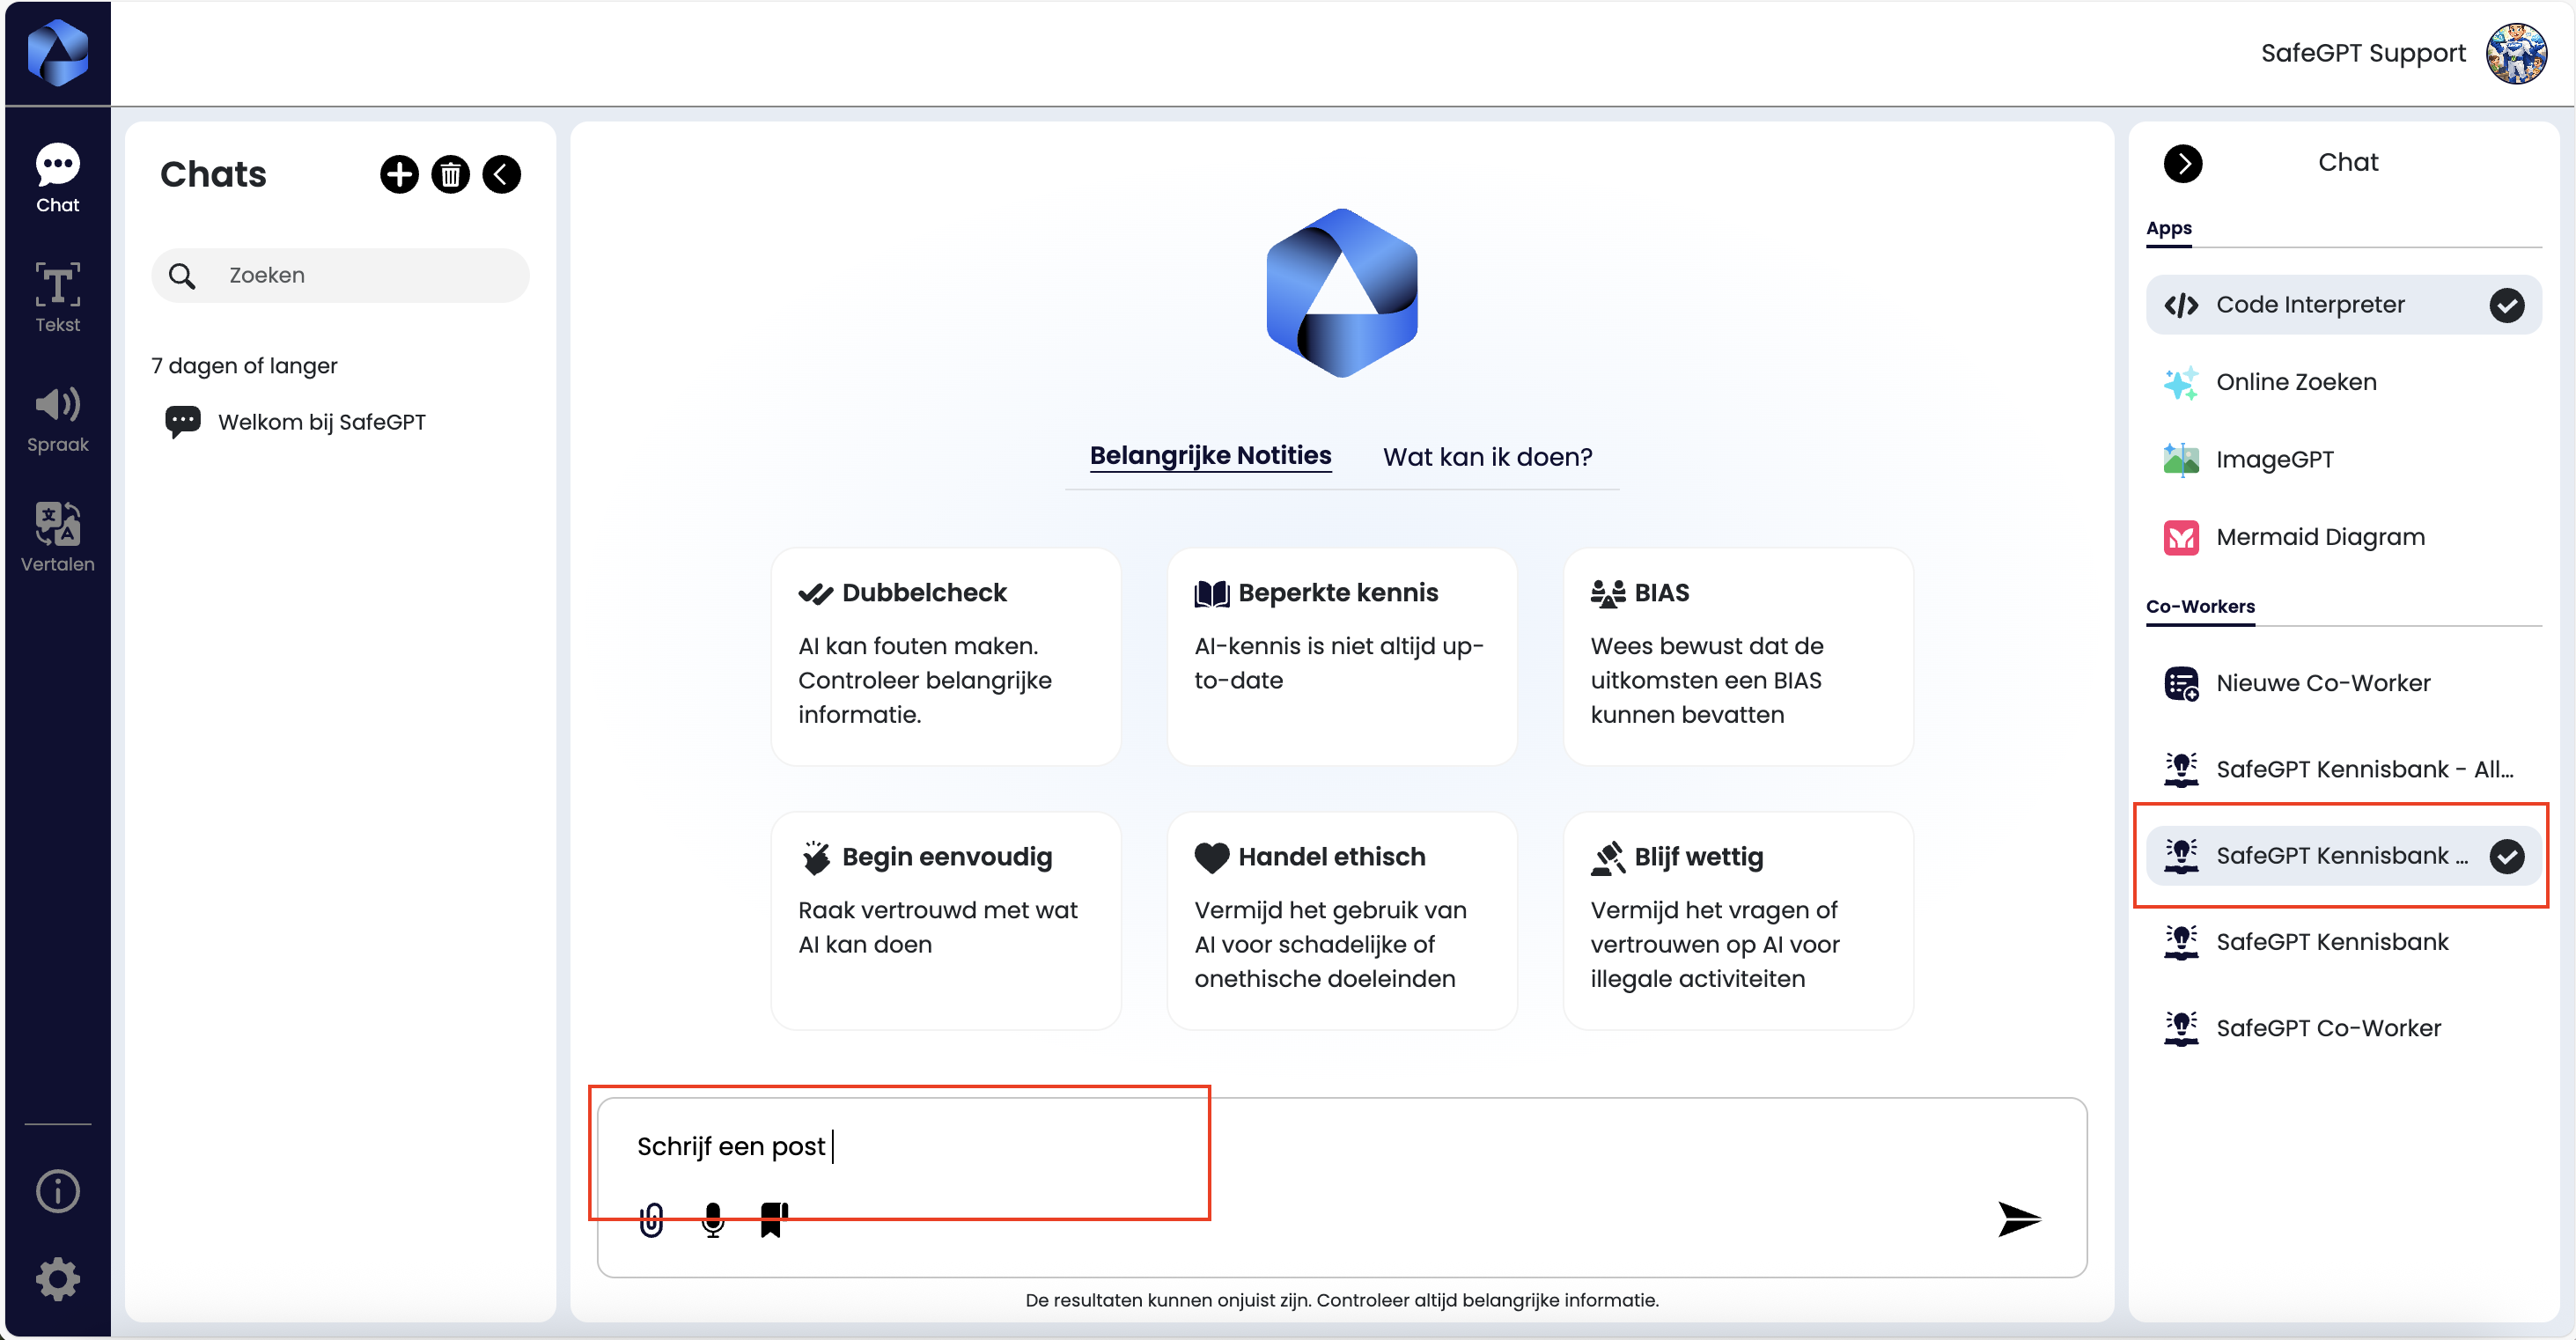
Task: Collapse the Chats panel with left chevron
Action: tap(501, 174)
